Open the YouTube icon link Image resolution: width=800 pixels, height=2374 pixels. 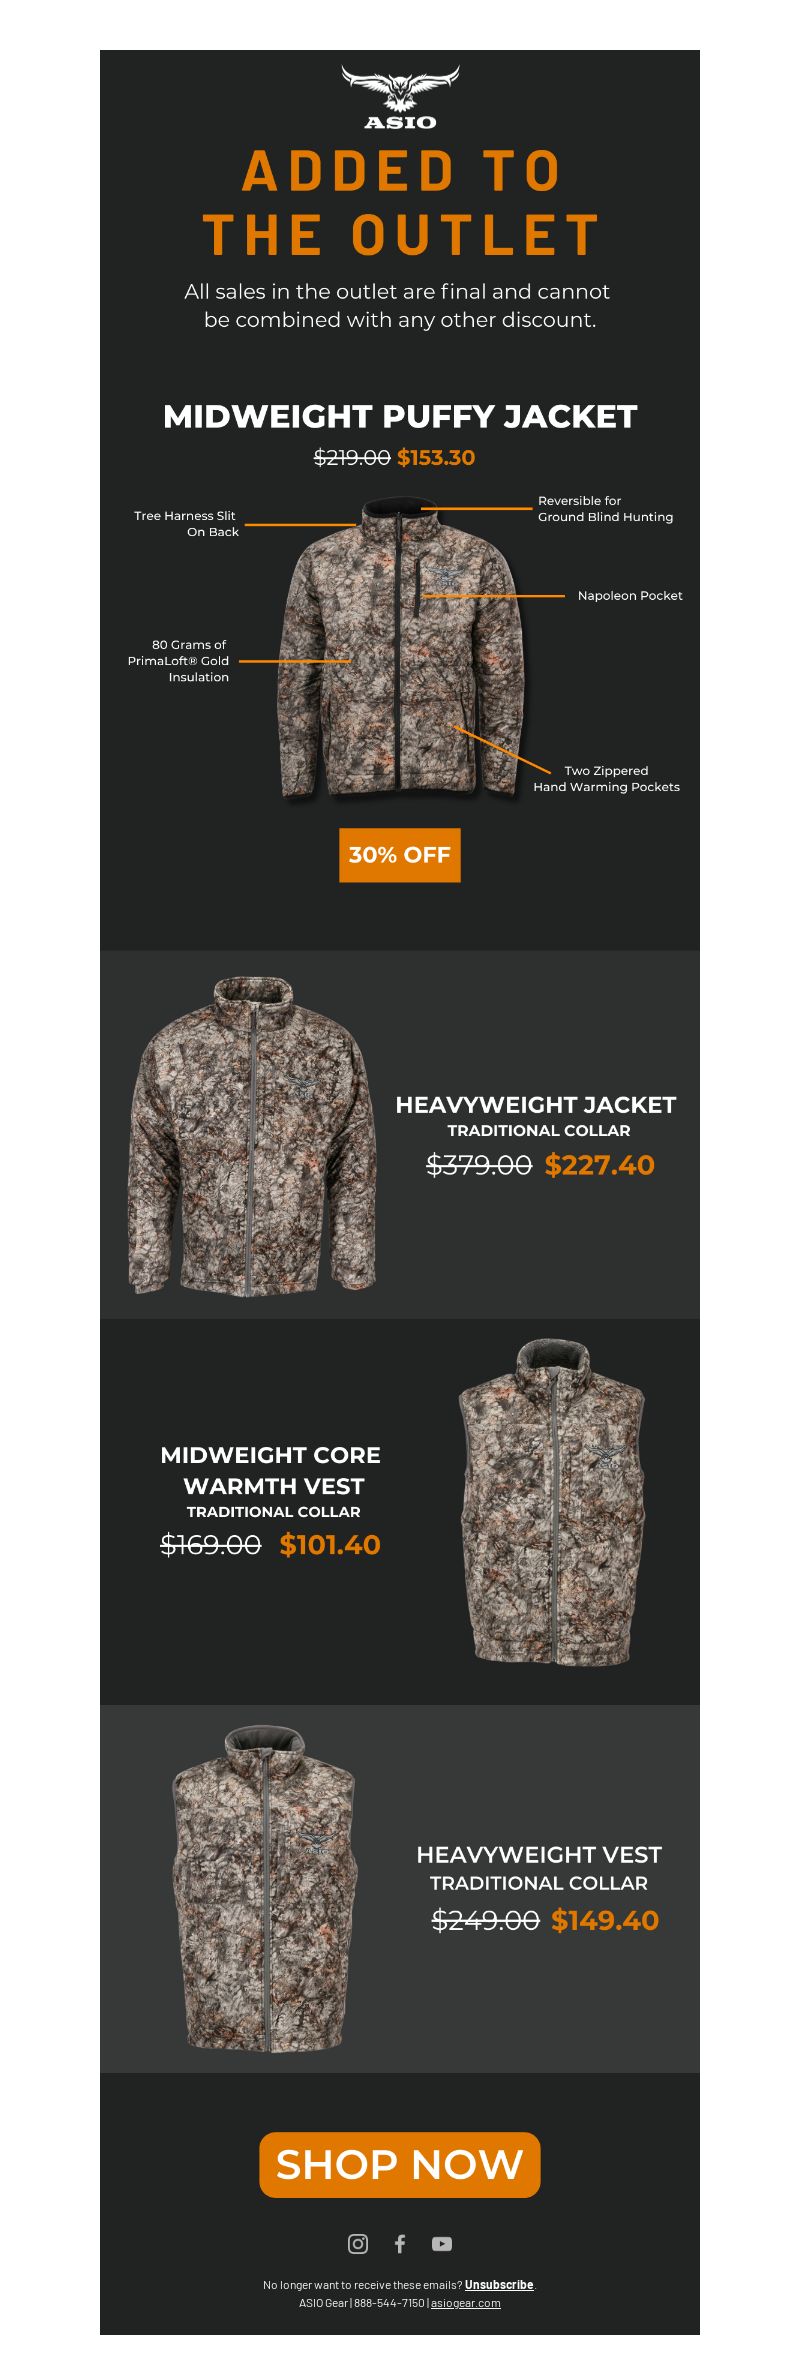(x=442, y=2243)
